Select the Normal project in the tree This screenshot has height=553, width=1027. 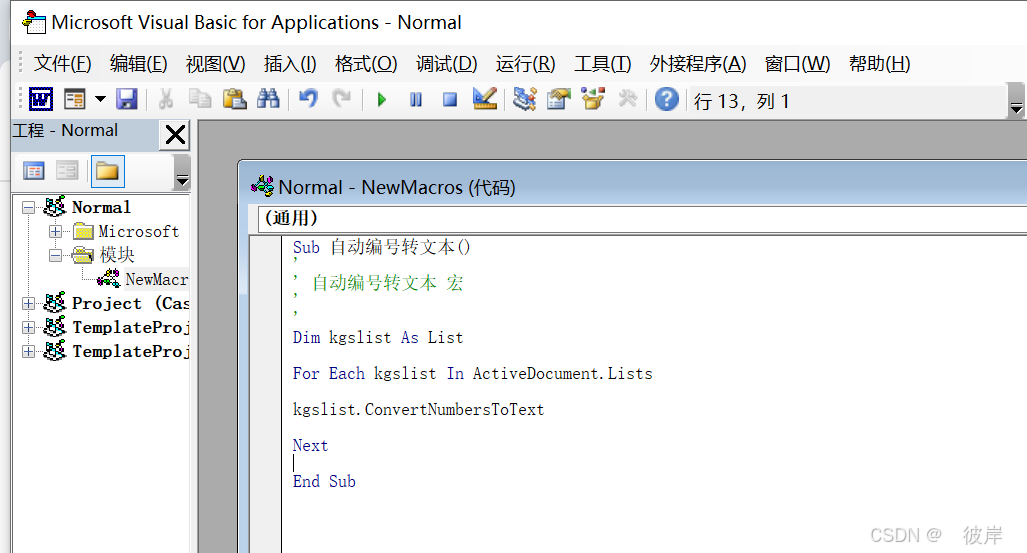[102, 208]
